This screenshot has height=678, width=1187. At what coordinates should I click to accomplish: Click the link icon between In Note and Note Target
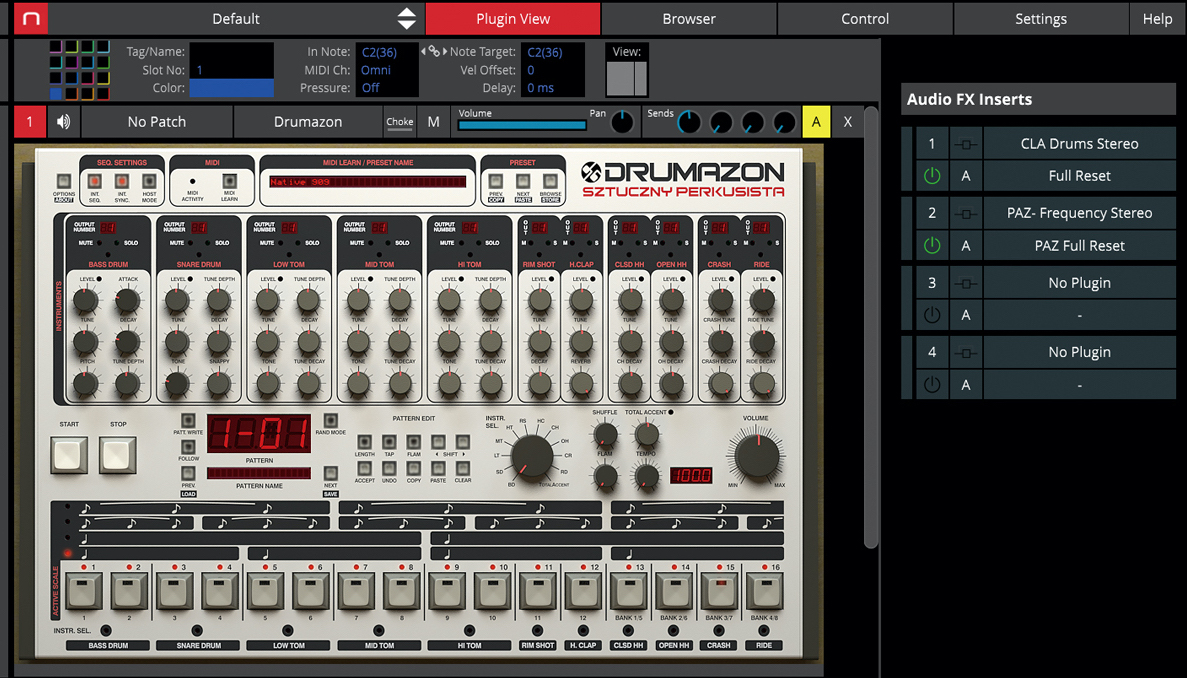point(434,51)
